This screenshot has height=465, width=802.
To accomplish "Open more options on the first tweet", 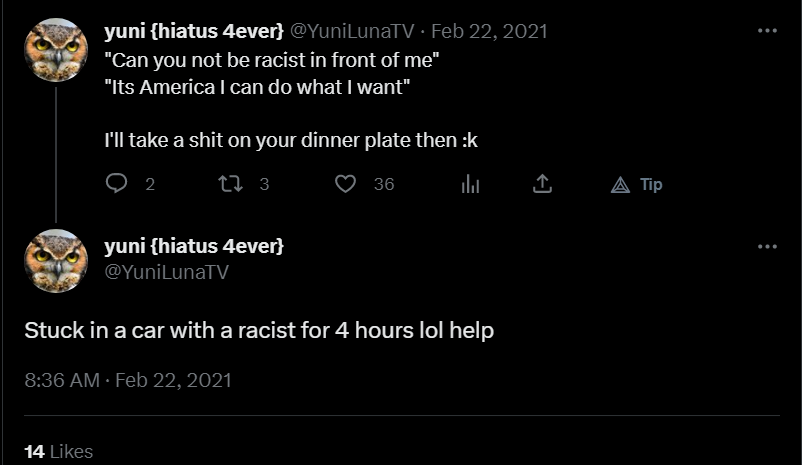I will [x=767, y=31].
